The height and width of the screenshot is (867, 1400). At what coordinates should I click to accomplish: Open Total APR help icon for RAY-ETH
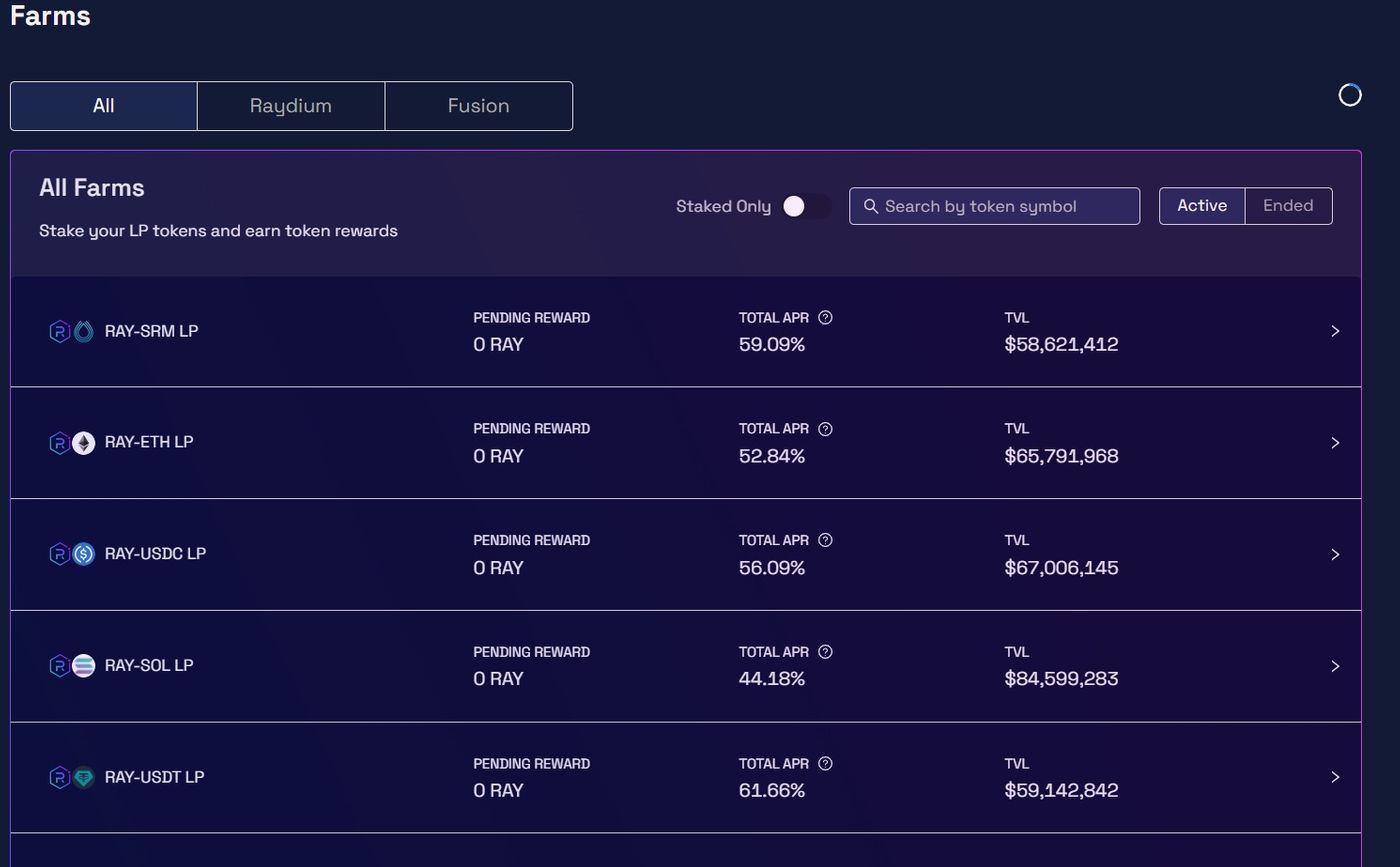[x=825, y=429]
